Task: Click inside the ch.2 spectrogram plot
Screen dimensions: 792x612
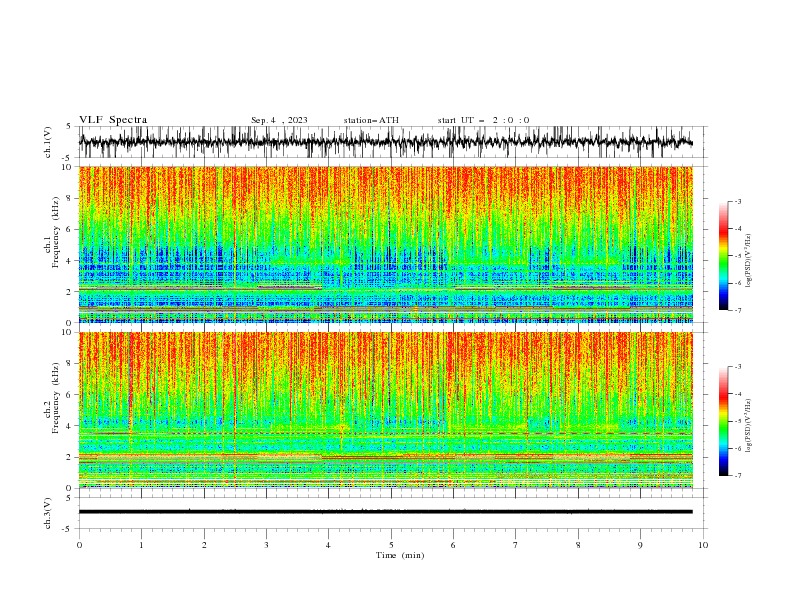Action: [385, 410]
